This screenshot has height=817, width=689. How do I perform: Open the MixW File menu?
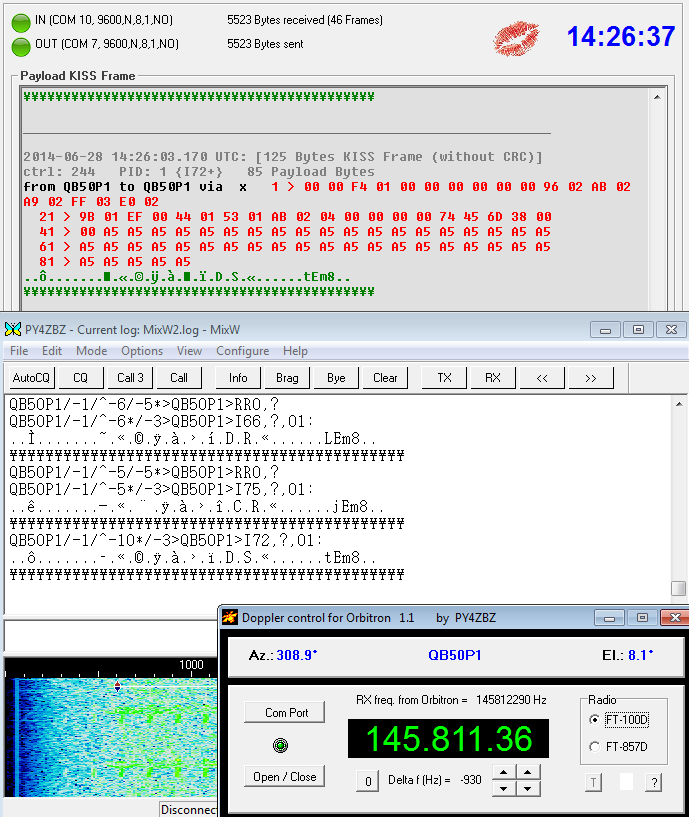(x=19, y=351)
